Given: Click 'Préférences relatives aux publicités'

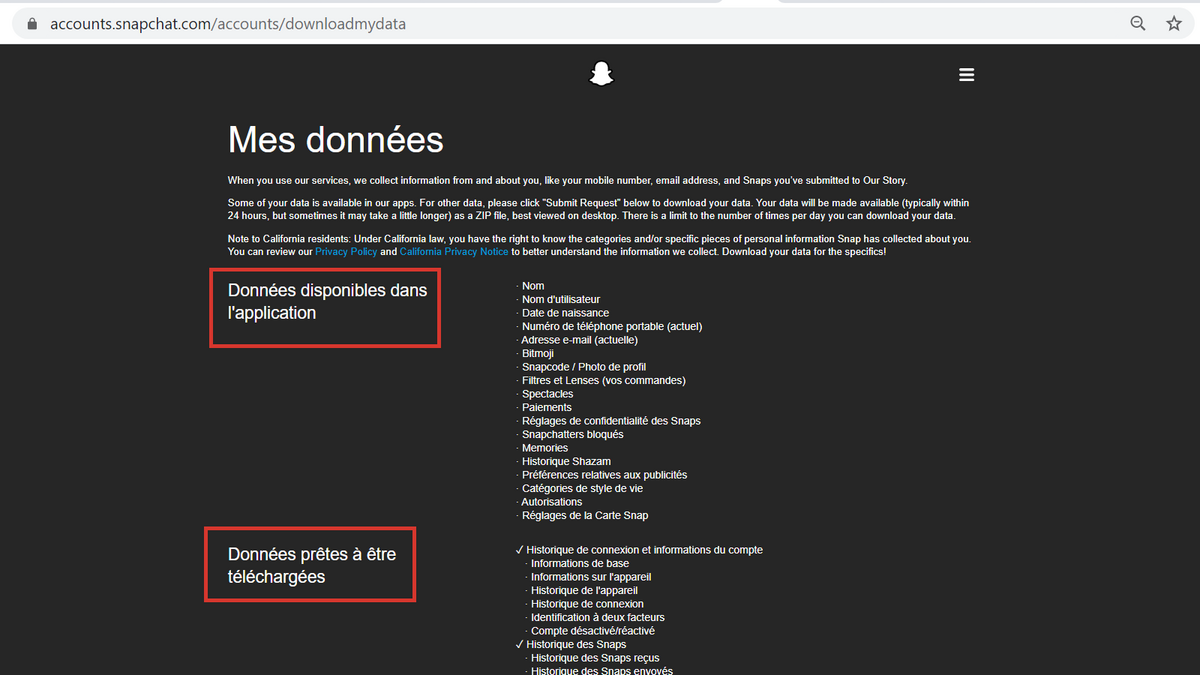Looking at the screenshot, I should [x=603, y=475].
